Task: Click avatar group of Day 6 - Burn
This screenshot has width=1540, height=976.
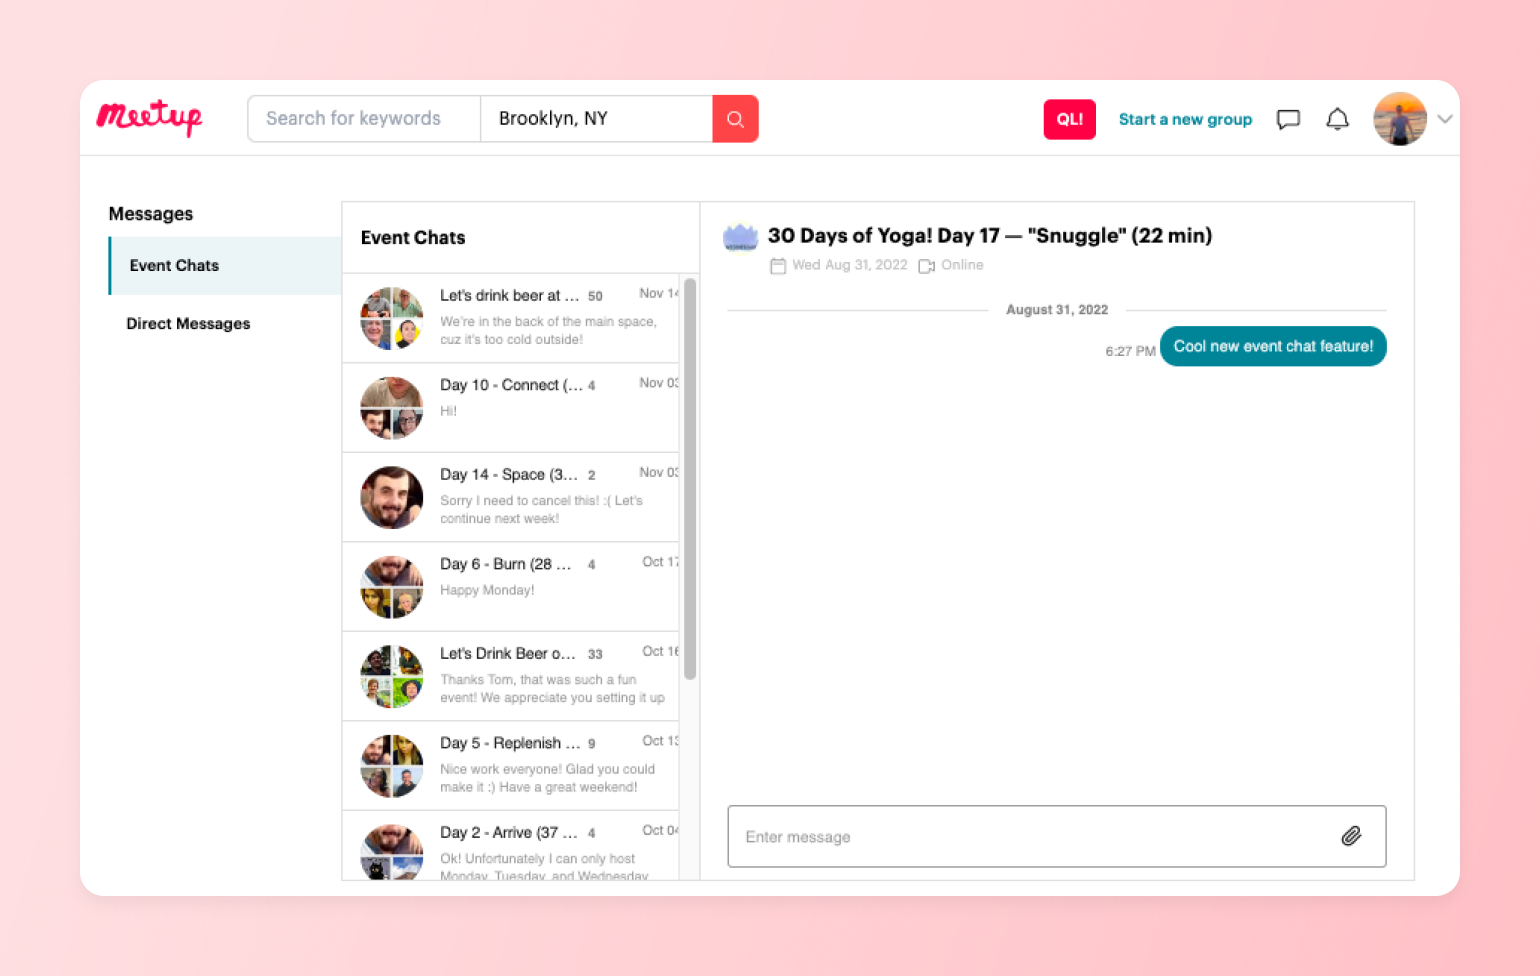Action: point(392,587)
